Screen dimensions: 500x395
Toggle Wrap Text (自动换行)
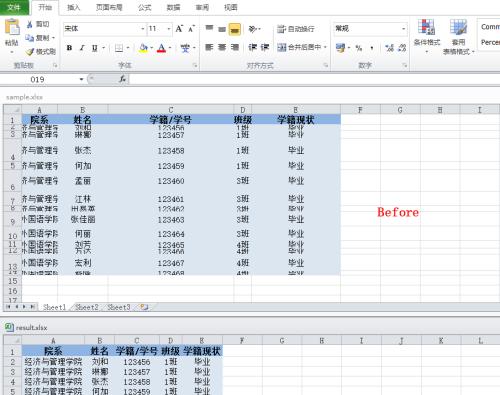pyautogui.click(x=296, y=29)
